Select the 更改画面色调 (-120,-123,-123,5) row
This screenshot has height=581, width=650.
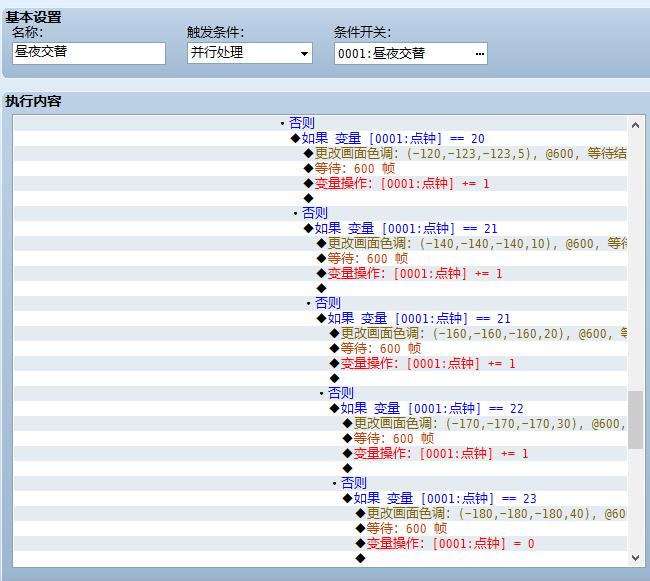pyautogui.click(x=320, y=153)
